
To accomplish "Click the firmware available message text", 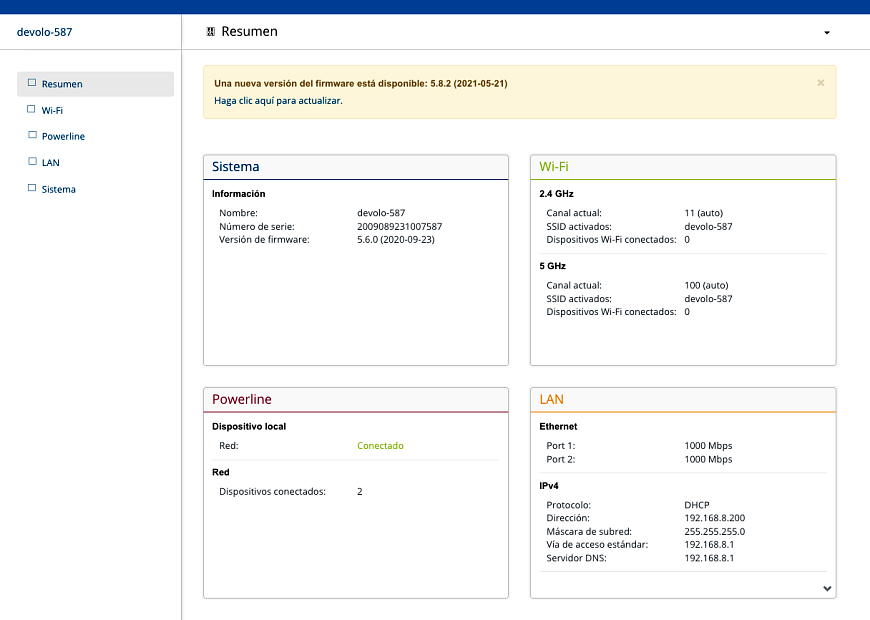I will [361, 83].
